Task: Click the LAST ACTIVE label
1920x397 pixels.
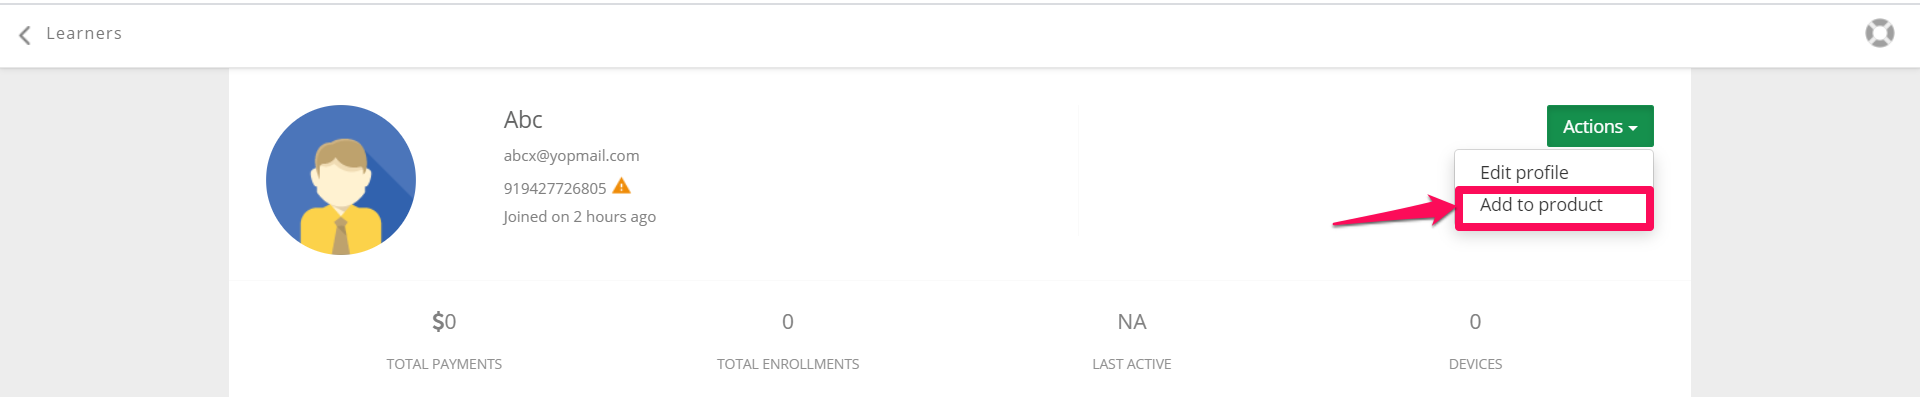Action: pyautogui.click(x=1132, y=364)
